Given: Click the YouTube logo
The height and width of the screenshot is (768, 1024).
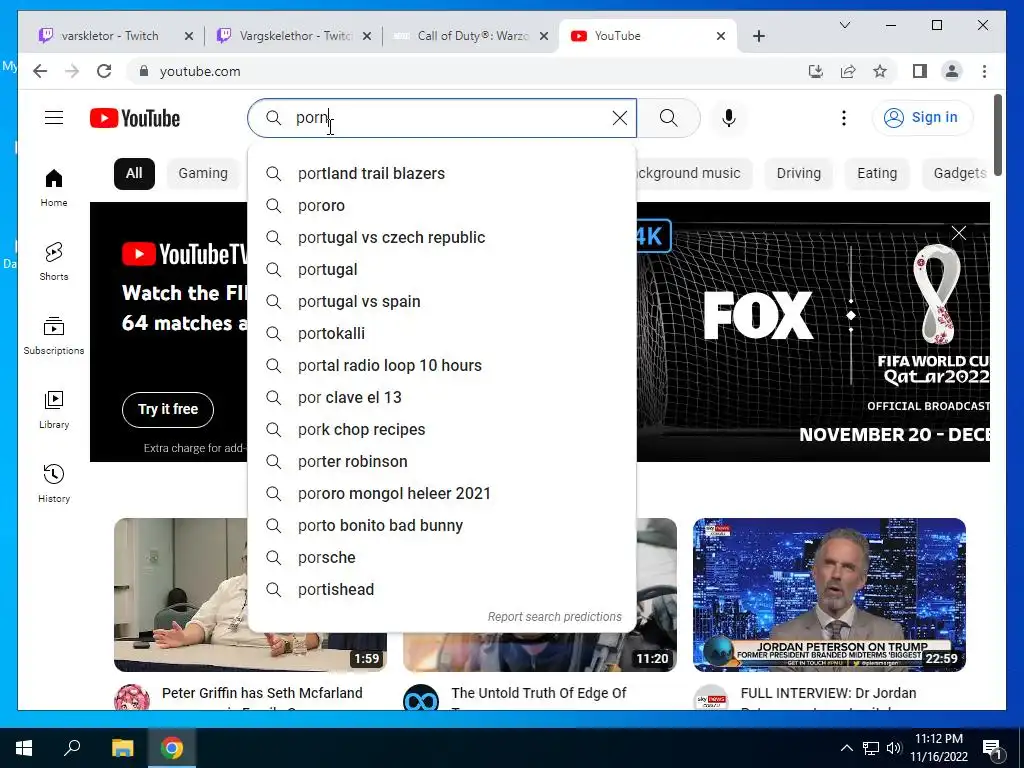Looking at the screenshot, I should click(135, 118).
